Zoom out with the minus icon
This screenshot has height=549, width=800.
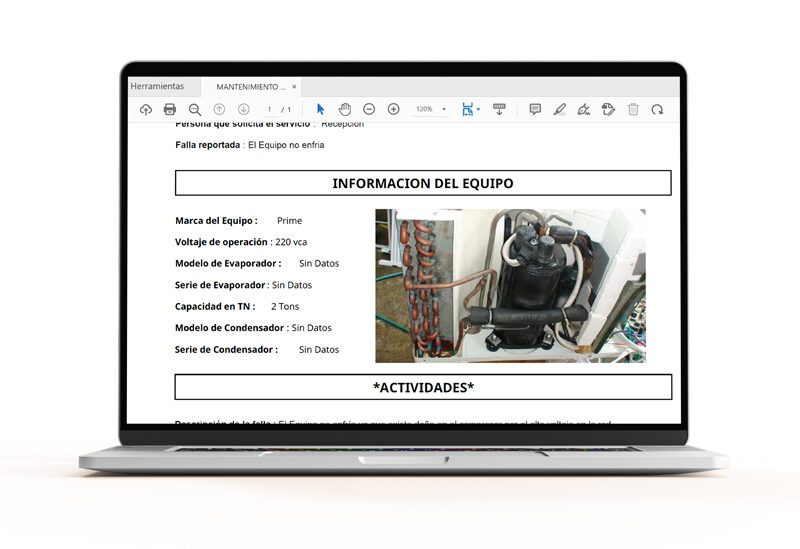pyautogui.click(x=369, y=109)
